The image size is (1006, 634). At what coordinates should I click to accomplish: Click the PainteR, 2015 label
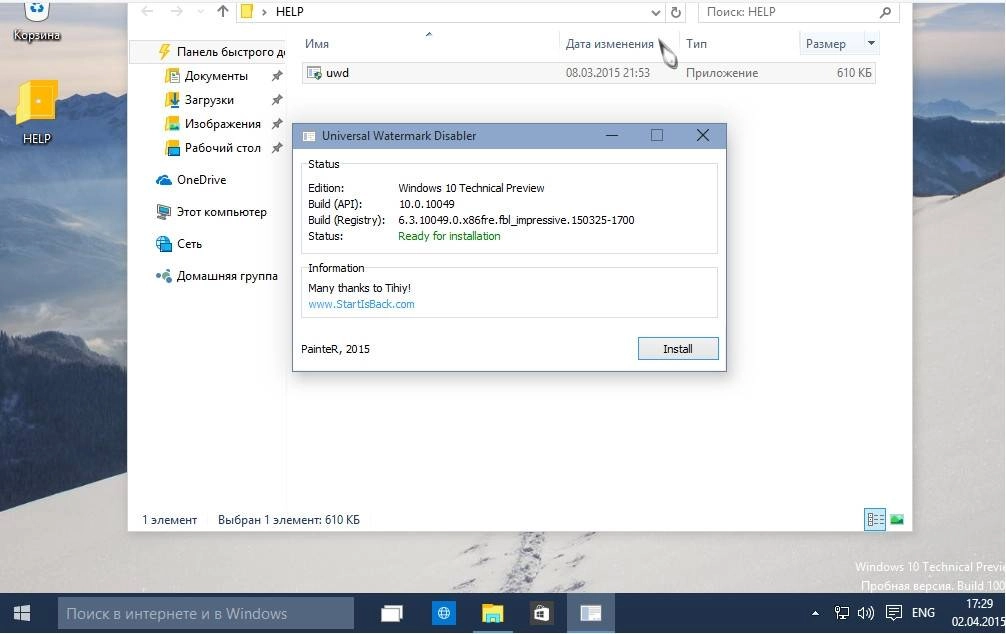click(335, 349)
